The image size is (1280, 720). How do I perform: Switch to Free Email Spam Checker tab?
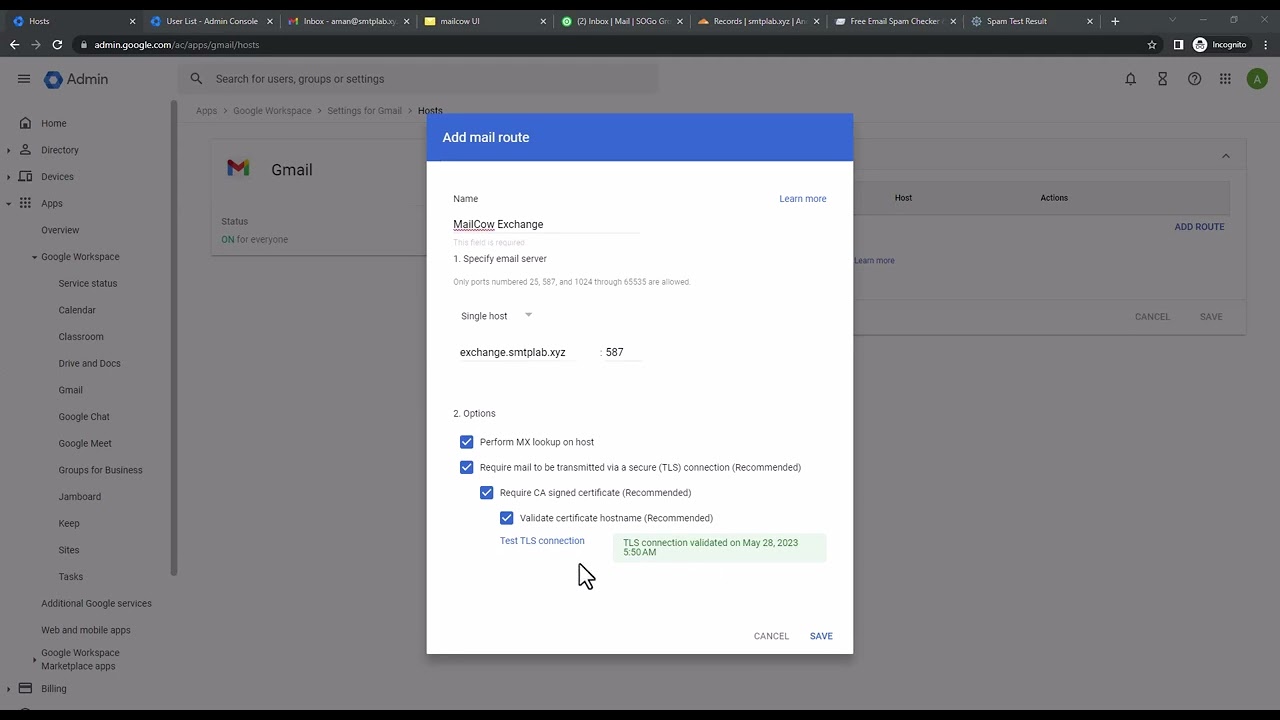tap(896, 21)
